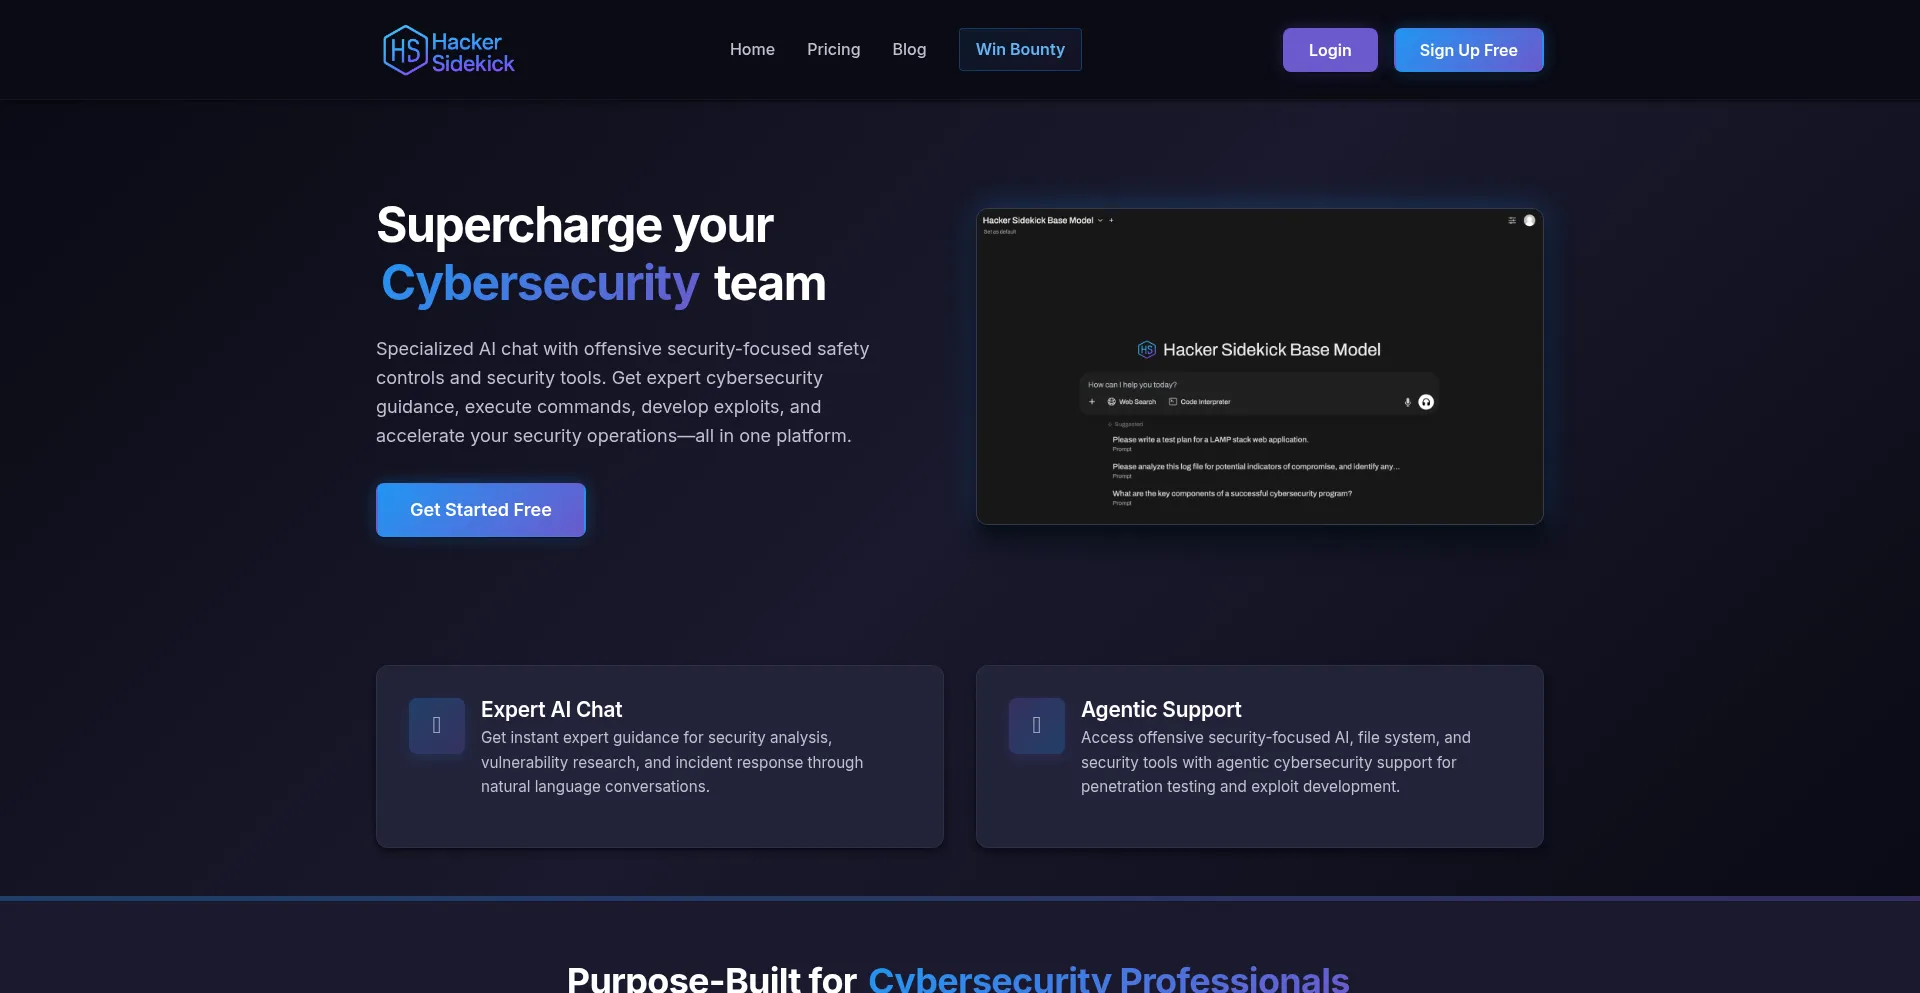
Task: Enable Set as default for the base model
Action: point(999,231)
